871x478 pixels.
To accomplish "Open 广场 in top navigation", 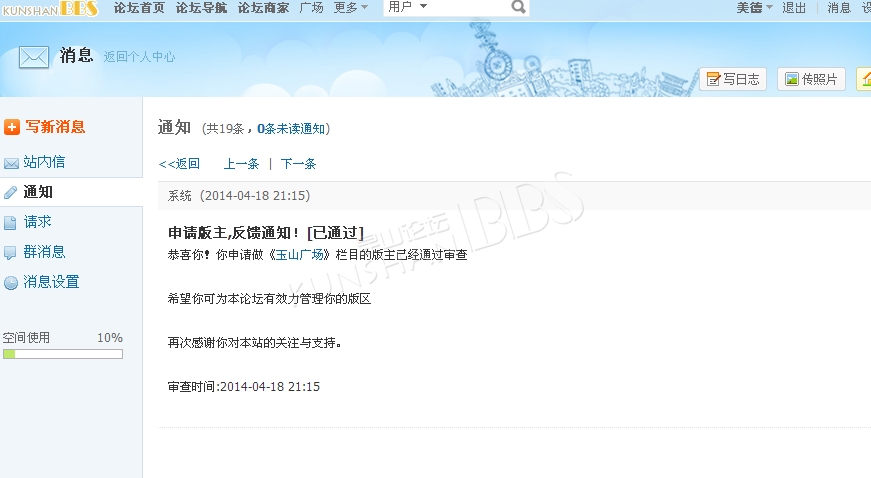I will tap(312, 7).
